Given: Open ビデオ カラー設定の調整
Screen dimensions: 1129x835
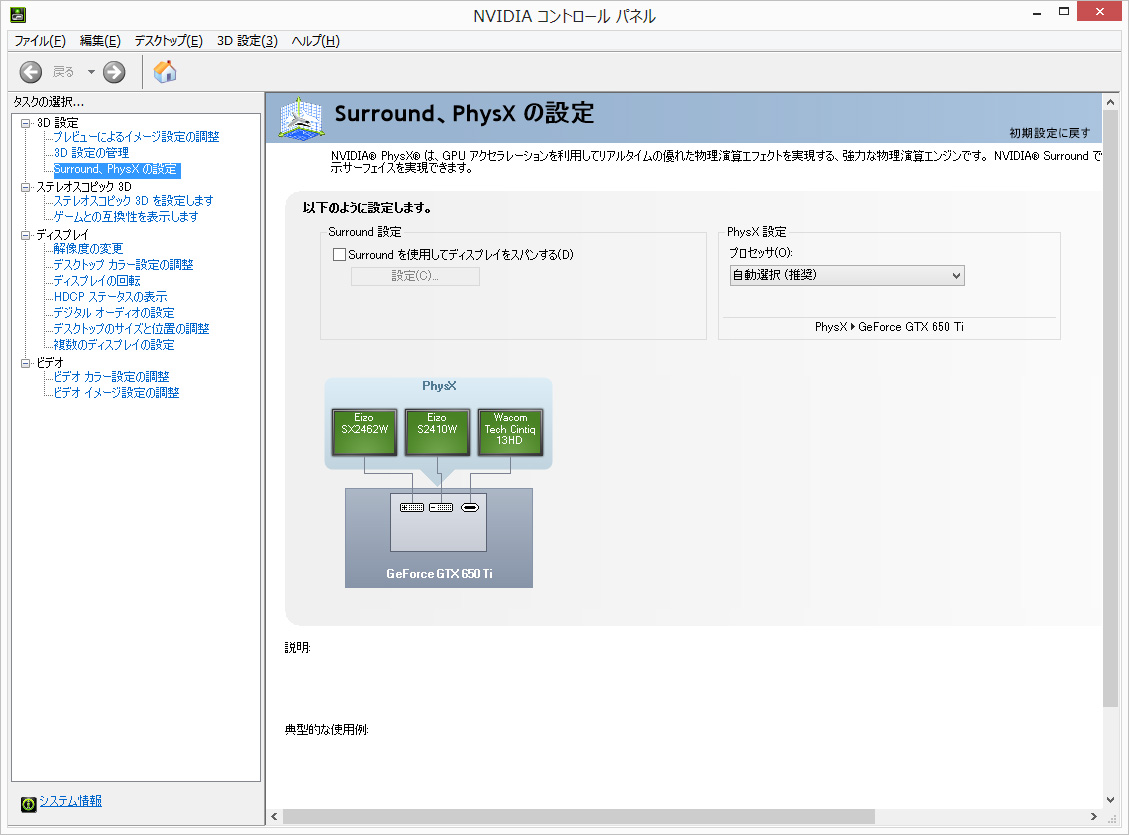Looking at the screenshot, I should pyautogui.click(x=112, y=376).
